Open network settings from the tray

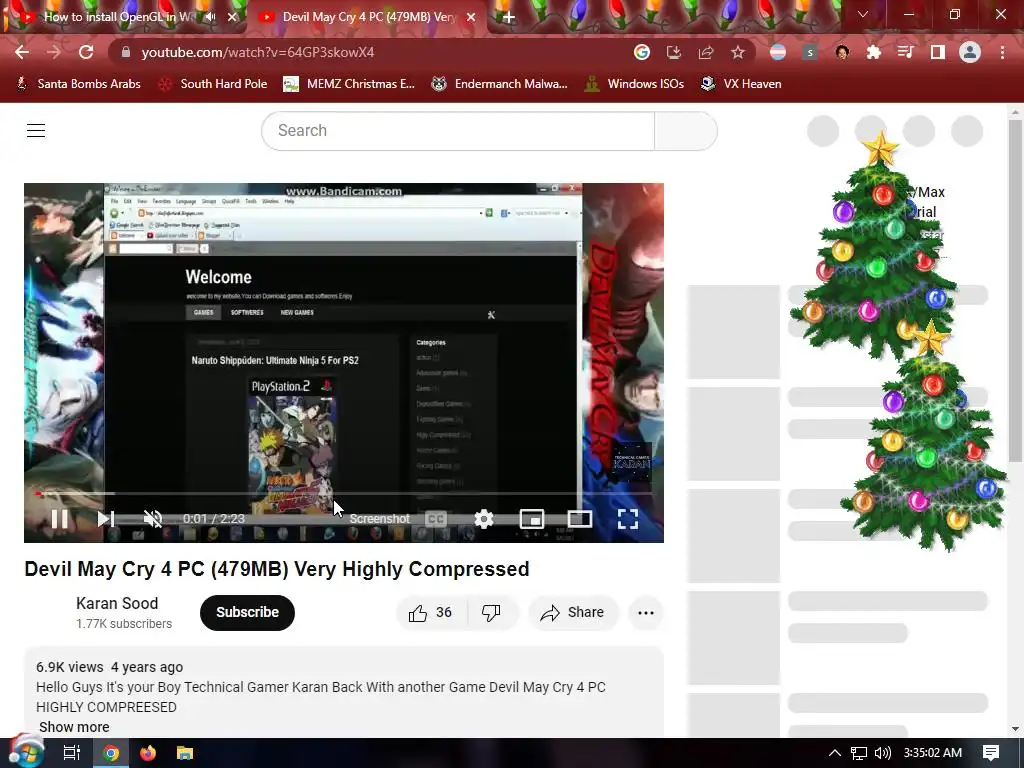click(859, 753)
